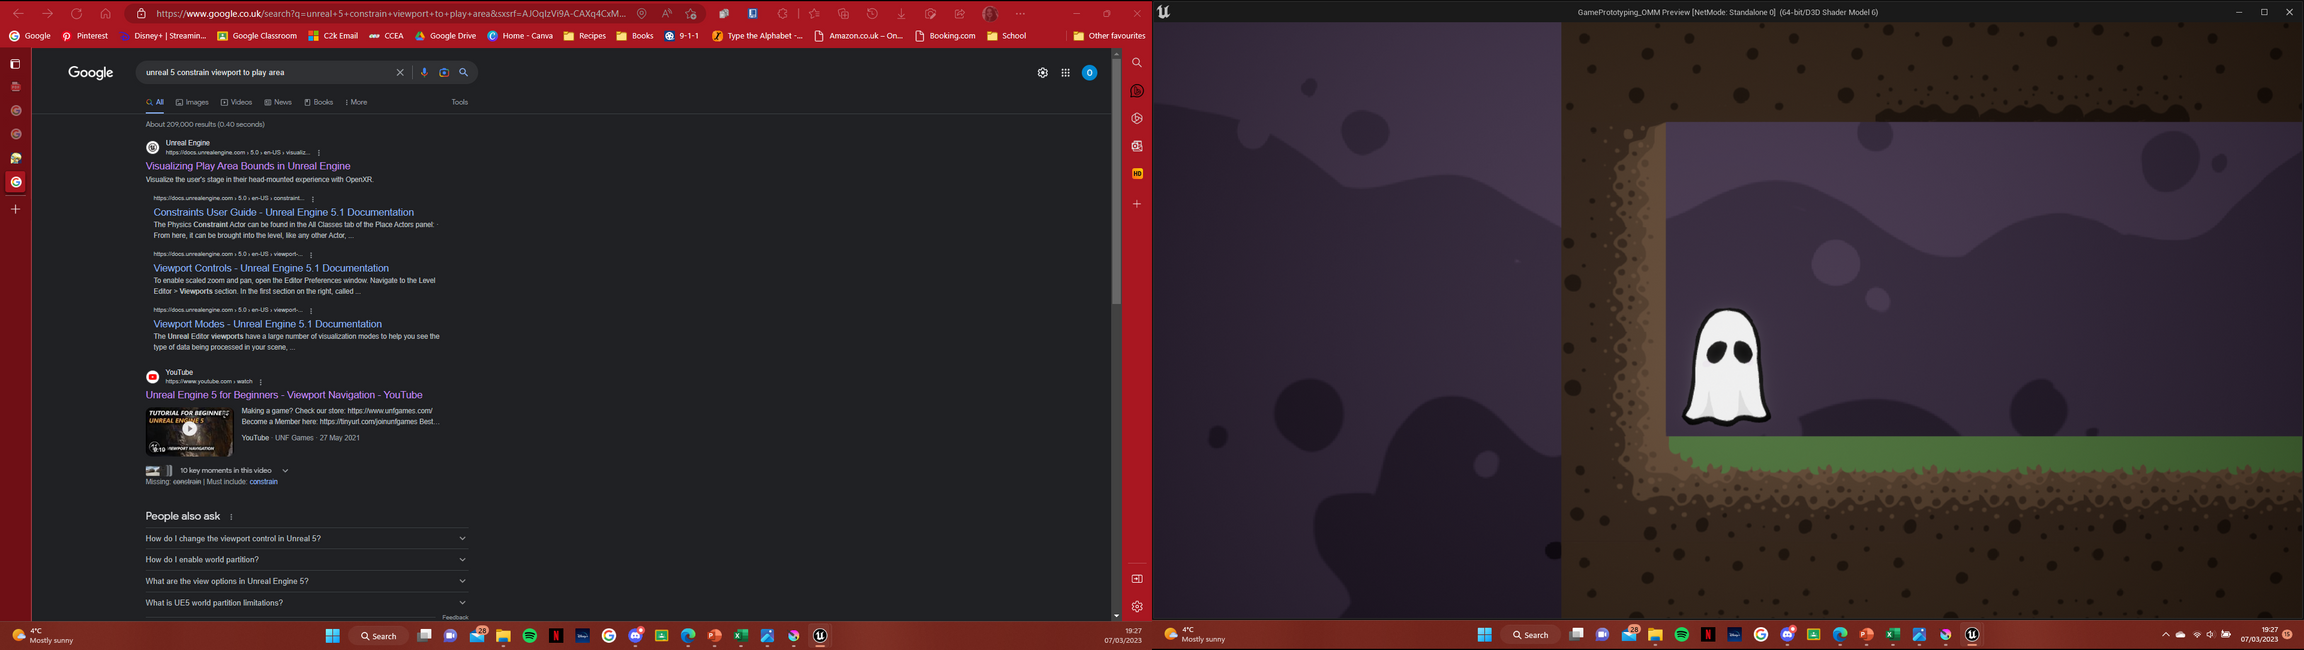
Task: Open Excel from taskbar below game preview
Action: [1893, 635]
